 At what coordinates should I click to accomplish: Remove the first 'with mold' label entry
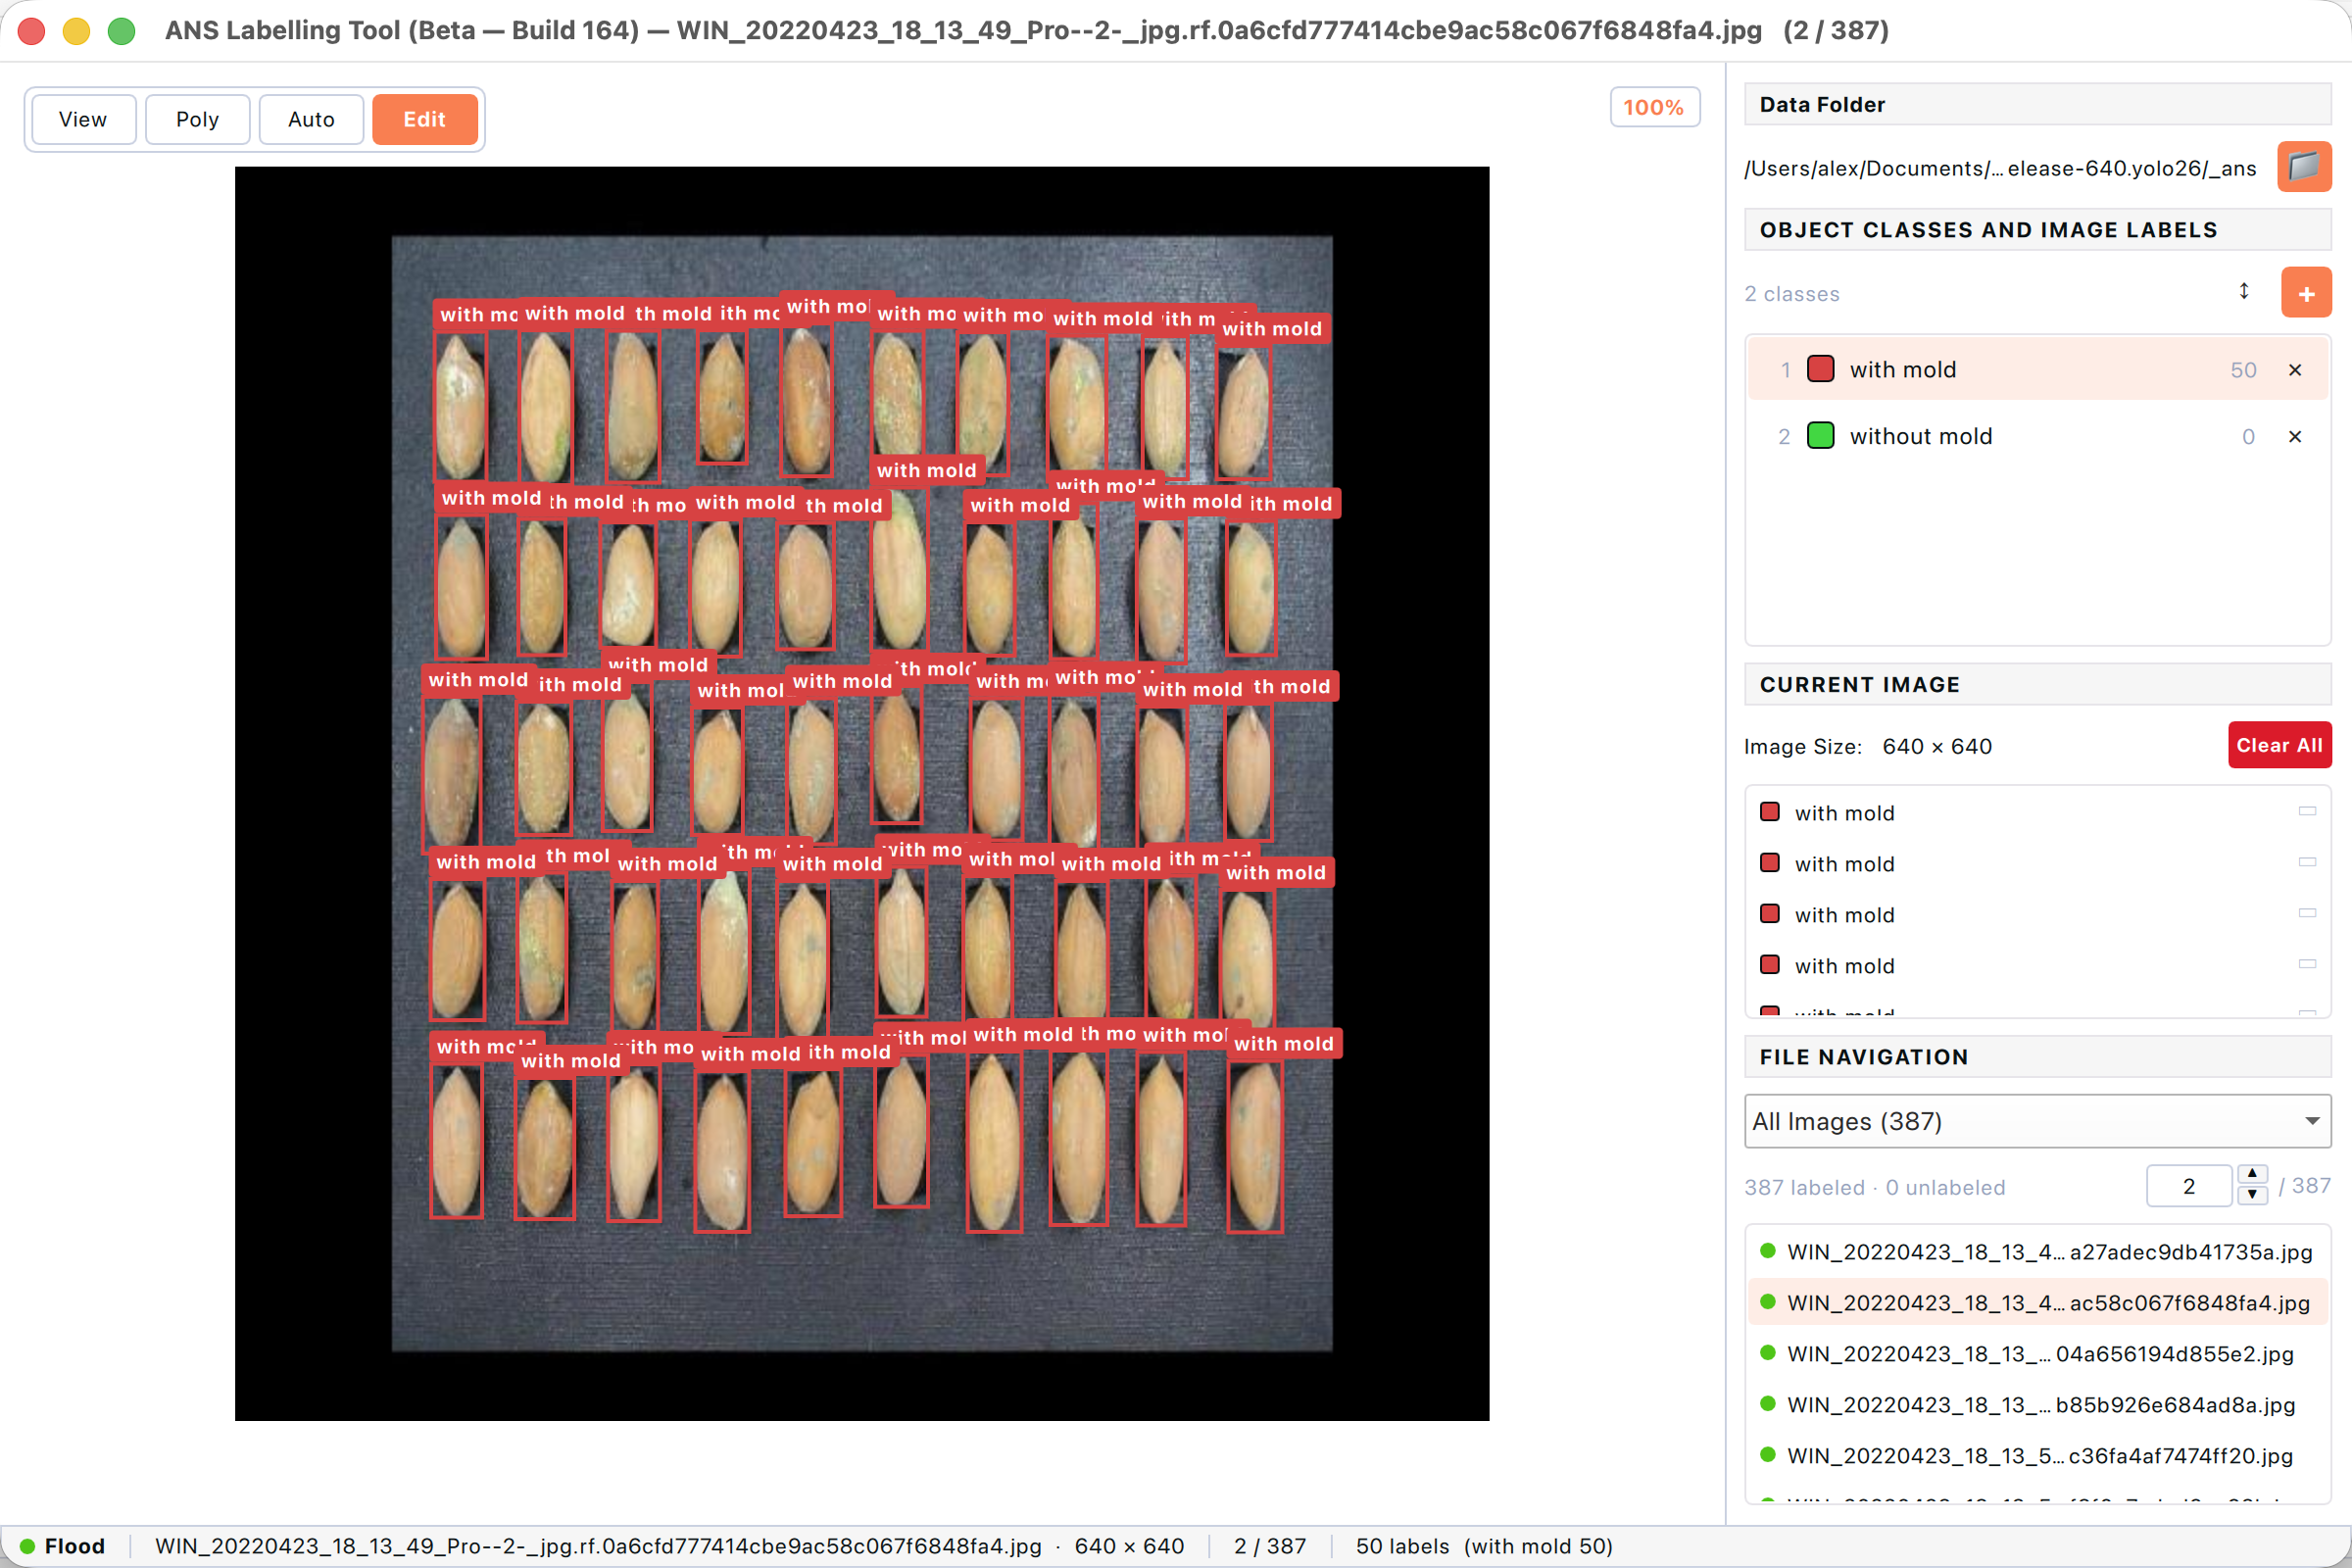point(2307,811)
